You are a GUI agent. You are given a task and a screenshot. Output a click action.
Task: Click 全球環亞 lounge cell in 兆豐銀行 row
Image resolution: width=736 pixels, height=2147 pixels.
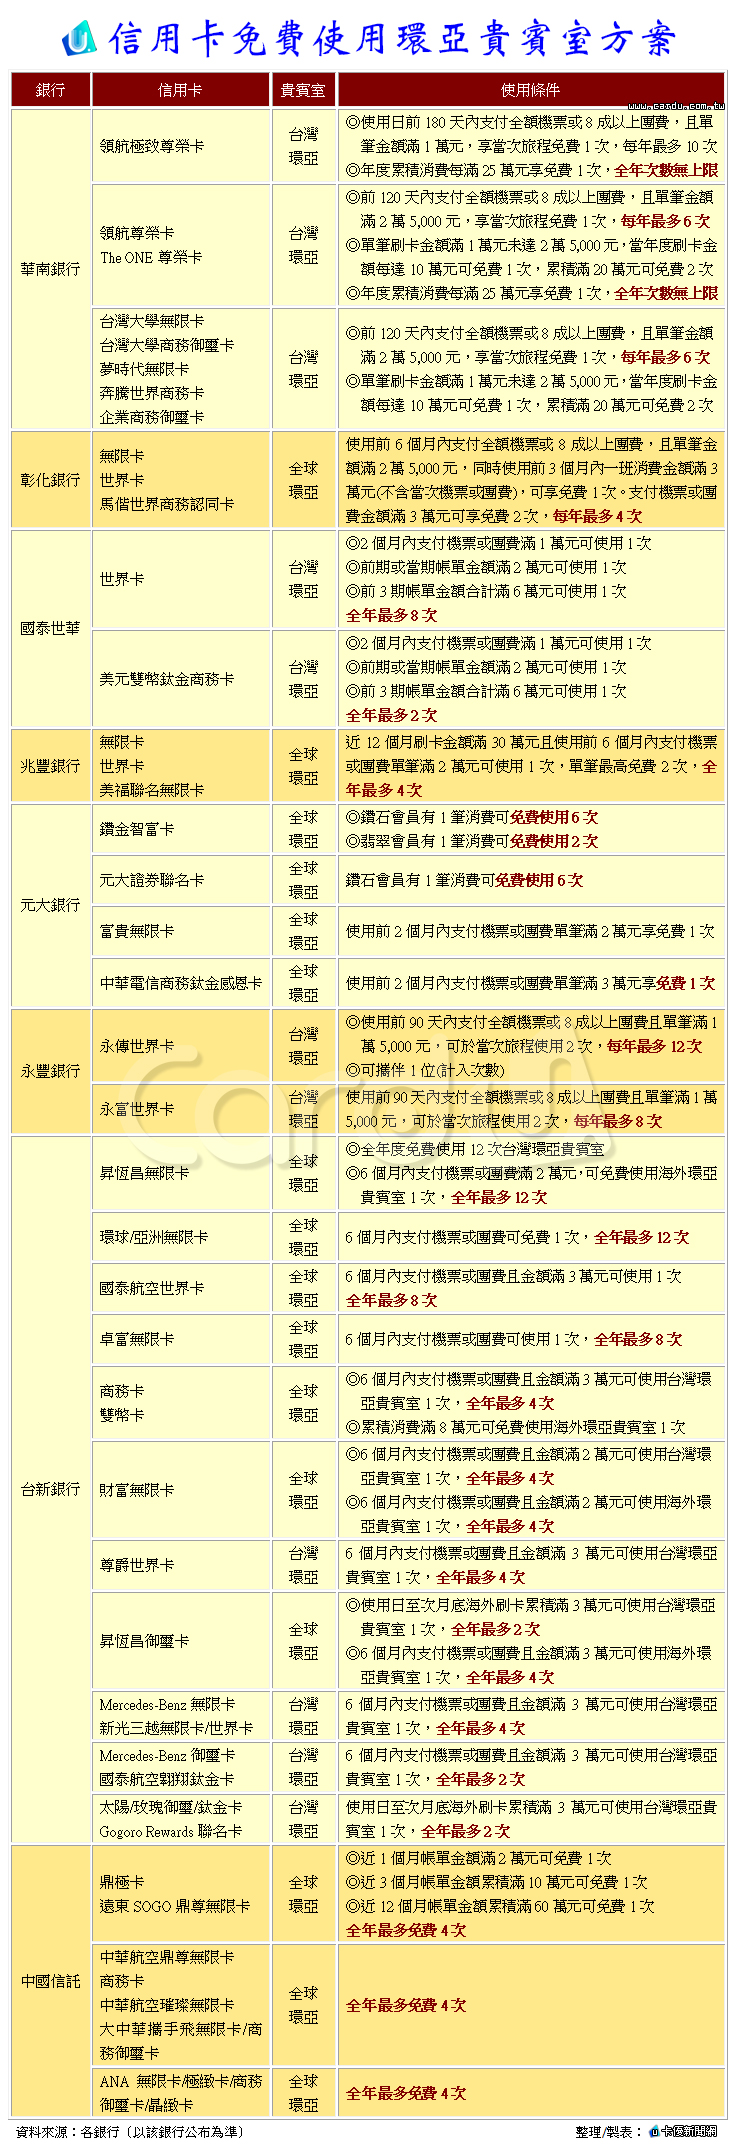[303, 766]
